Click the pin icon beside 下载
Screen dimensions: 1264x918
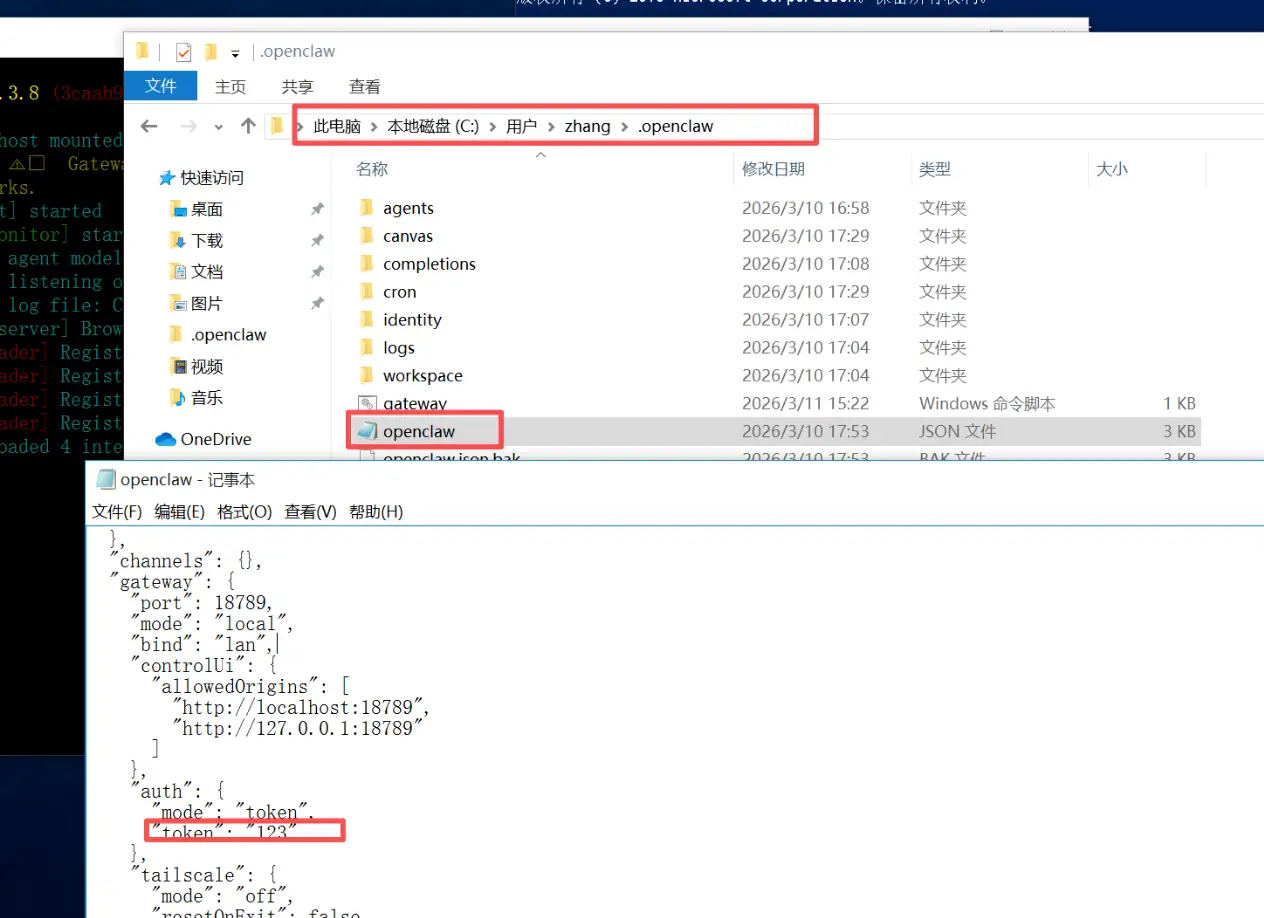317,241
